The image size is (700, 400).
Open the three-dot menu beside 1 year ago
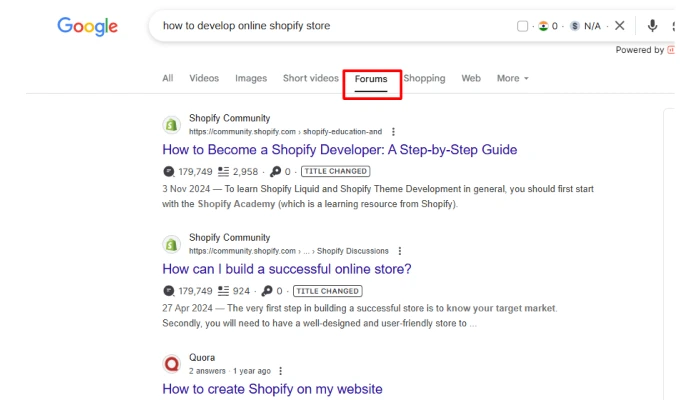pos(280,371)
